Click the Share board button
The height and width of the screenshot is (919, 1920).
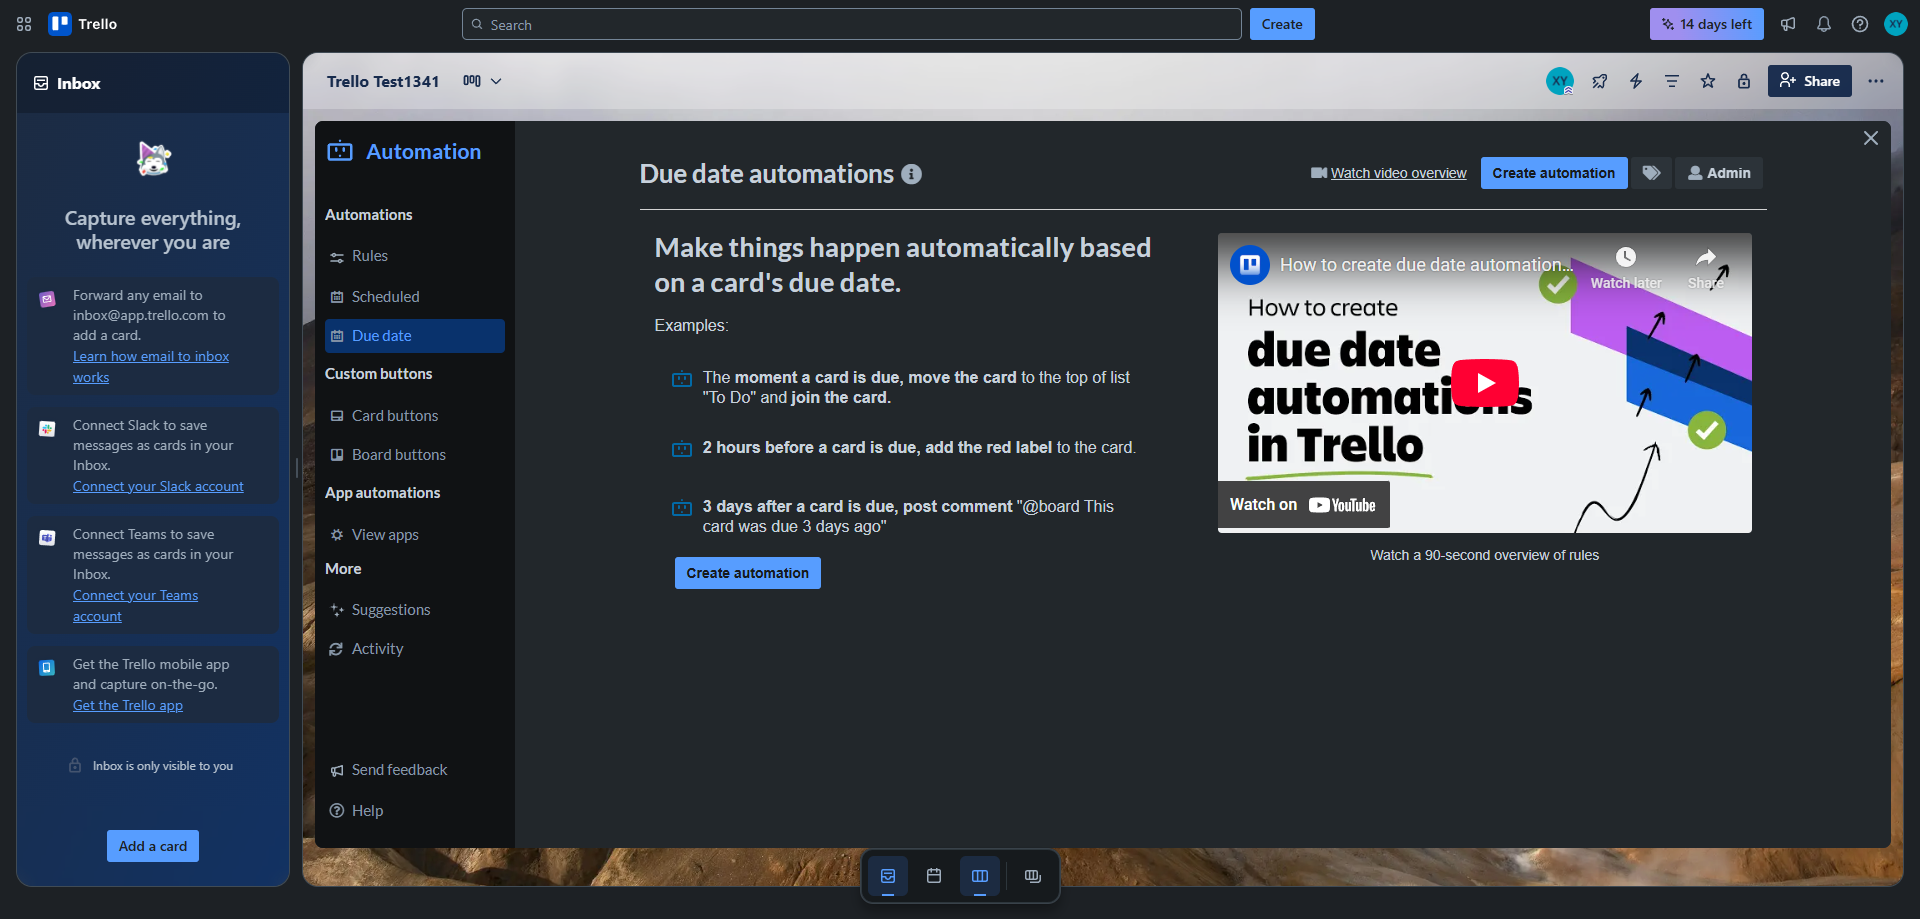(x=1810, y=81)
